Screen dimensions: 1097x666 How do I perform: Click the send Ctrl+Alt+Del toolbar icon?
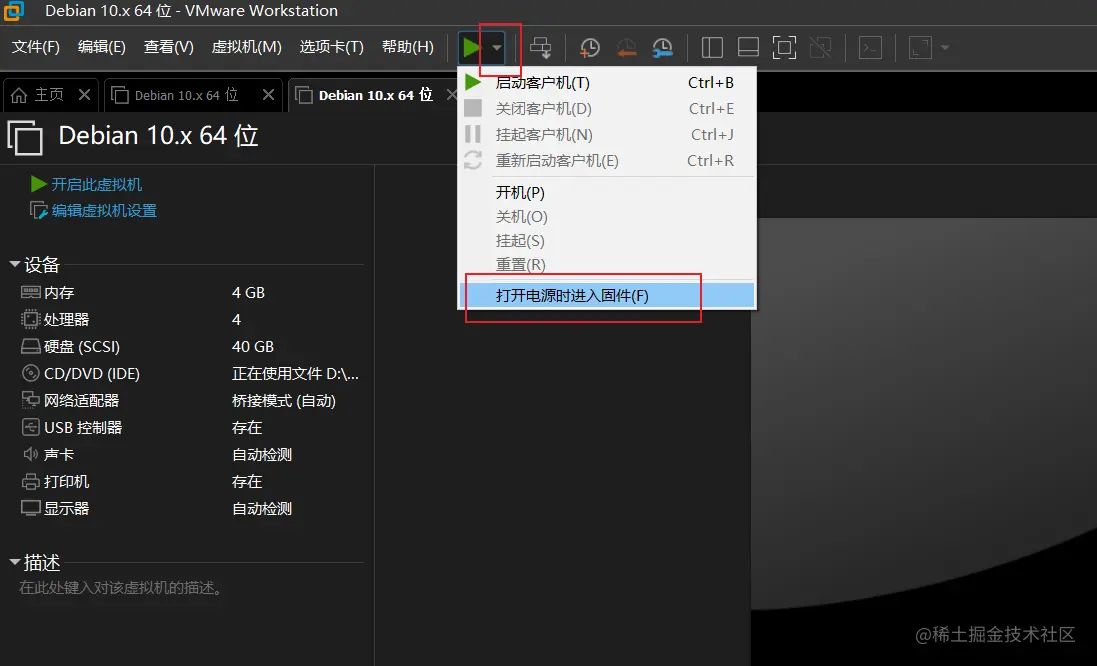click(x=540, y=48)
